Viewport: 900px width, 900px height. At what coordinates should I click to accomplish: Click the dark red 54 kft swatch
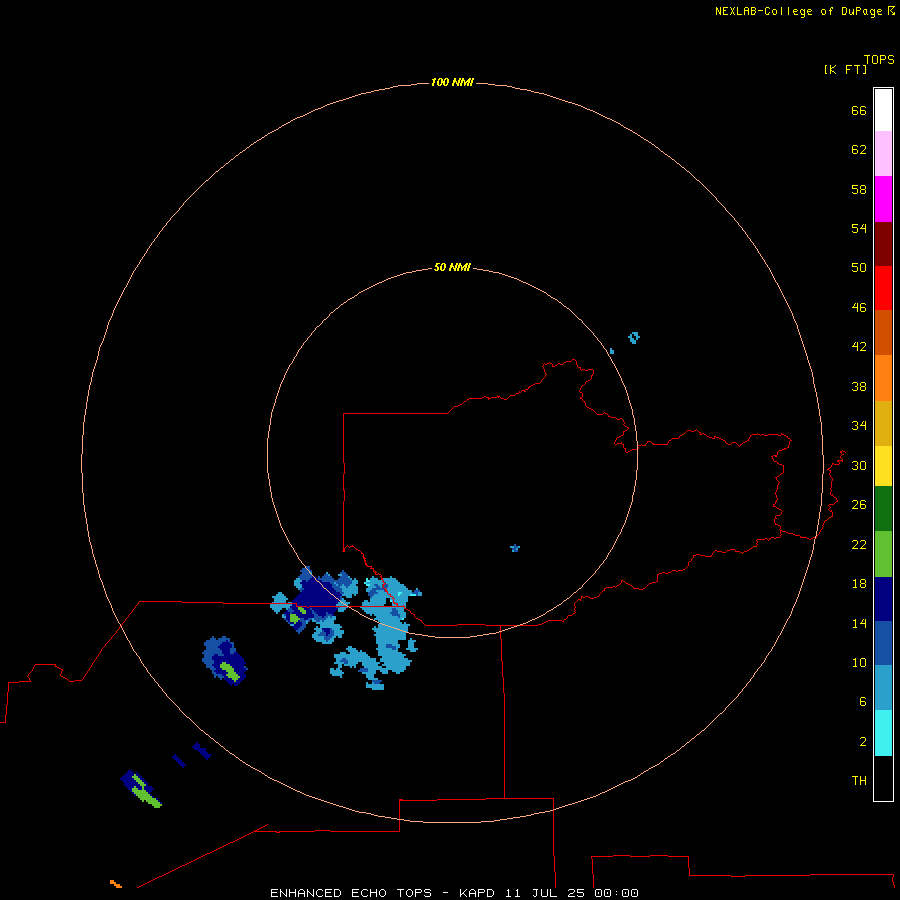(x=883, y=243)
